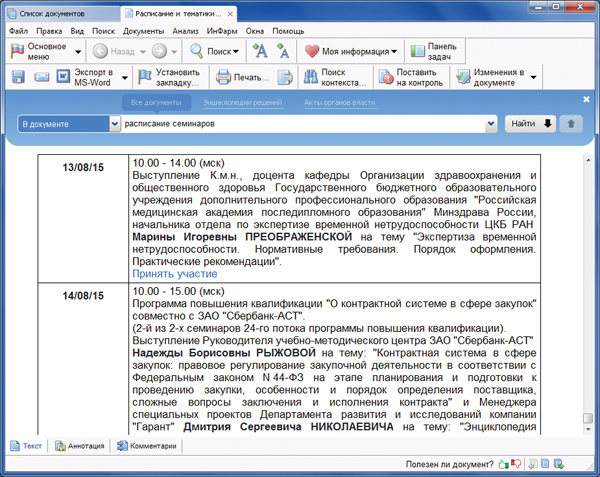Click the Найти search button
This screenshot has width=600, height=477.
[531, 124]
